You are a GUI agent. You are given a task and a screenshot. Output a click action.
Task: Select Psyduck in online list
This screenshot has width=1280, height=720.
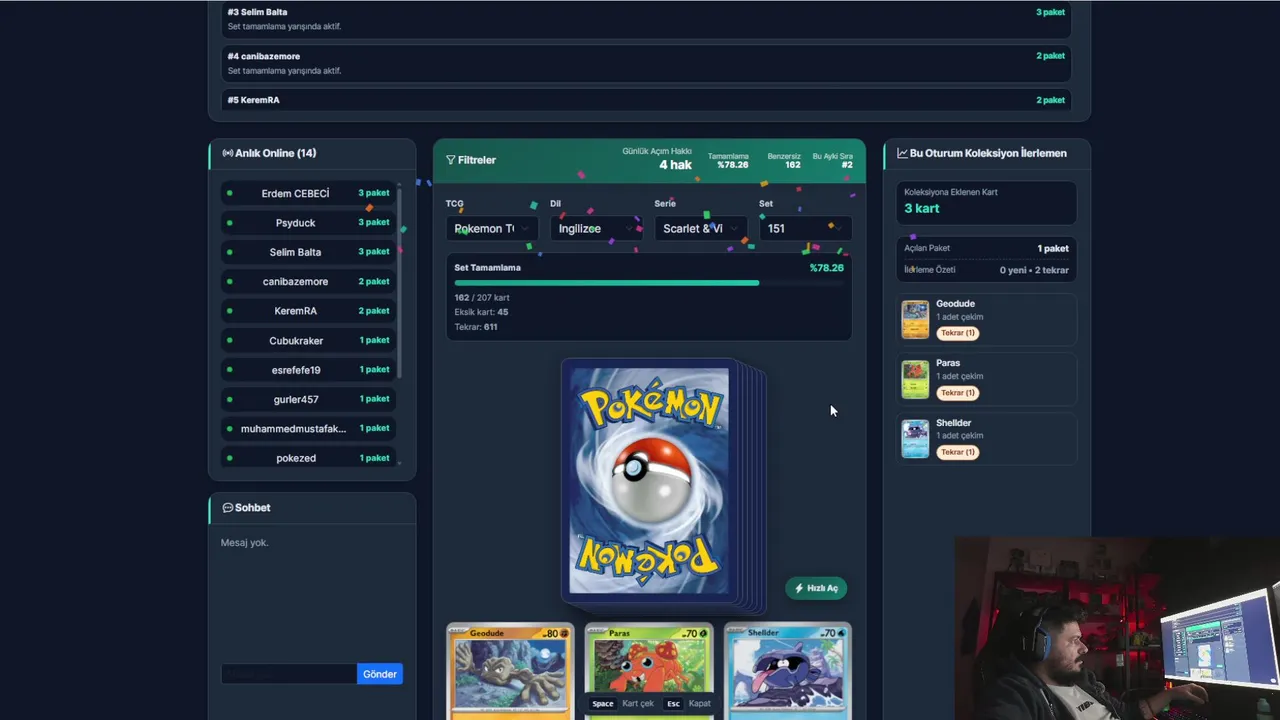point(310,223)
